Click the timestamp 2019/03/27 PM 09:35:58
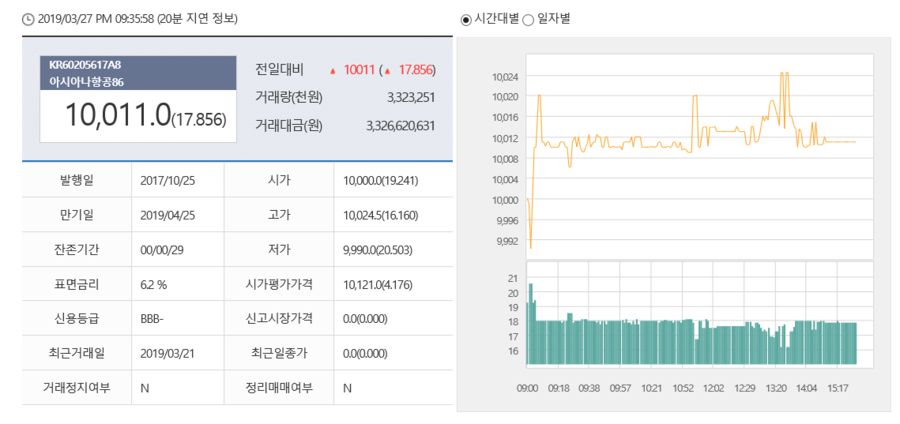Viewport: 900px width, 424px height. tap(96, 19)
